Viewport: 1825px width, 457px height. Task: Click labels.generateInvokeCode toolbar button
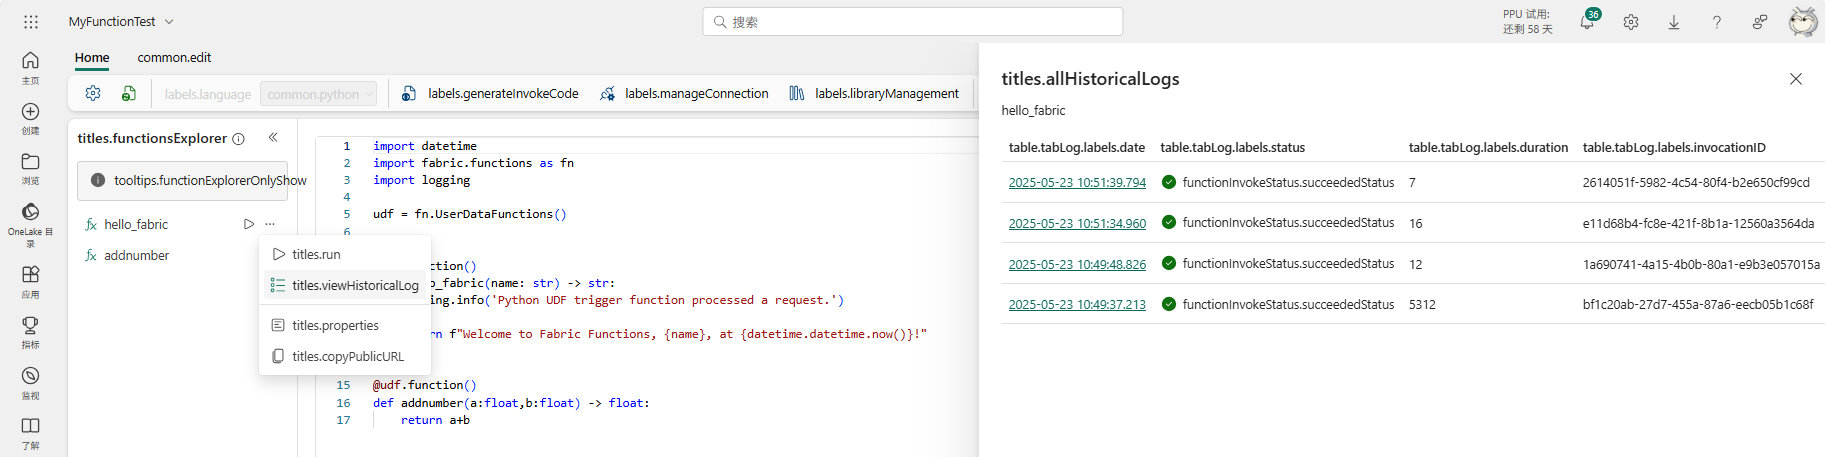[x=490, y=93]
